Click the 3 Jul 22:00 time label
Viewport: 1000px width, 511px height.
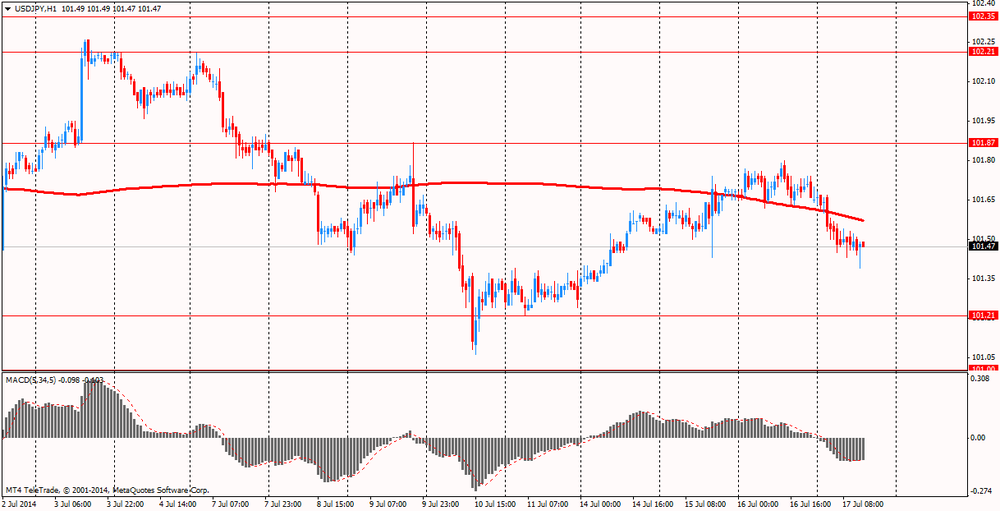(124, 504)
